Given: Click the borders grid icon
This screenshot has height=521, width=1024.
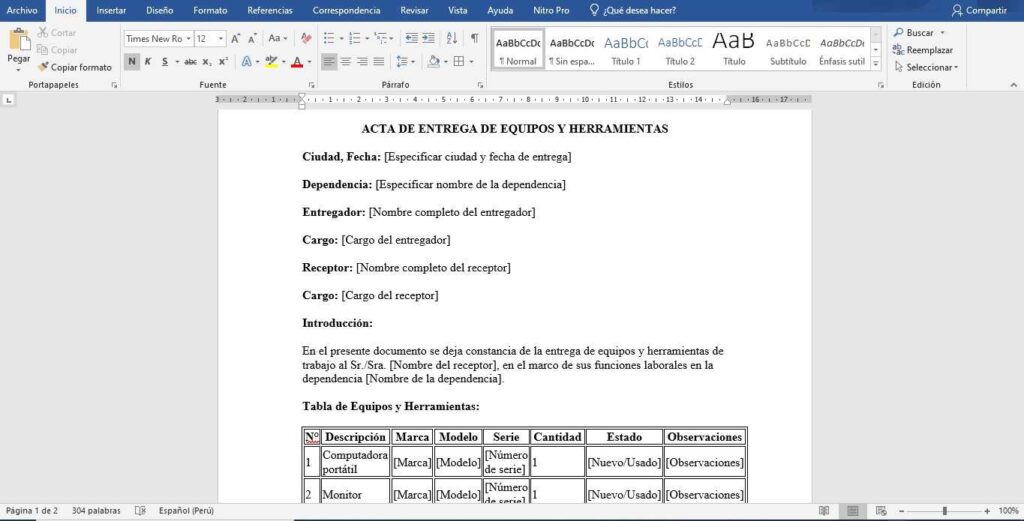Looking at the screenshot, I should [459, 61].
